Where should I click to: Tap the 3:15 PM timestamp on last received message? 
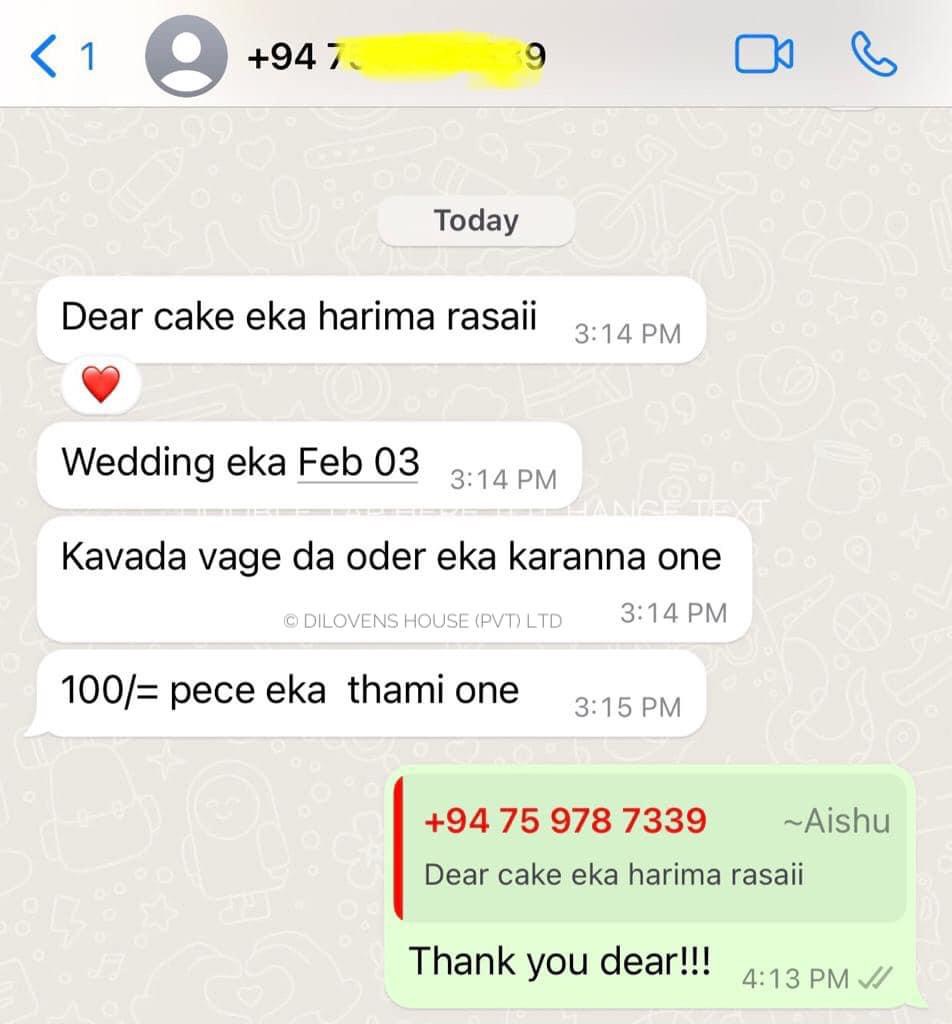[627, 707]
